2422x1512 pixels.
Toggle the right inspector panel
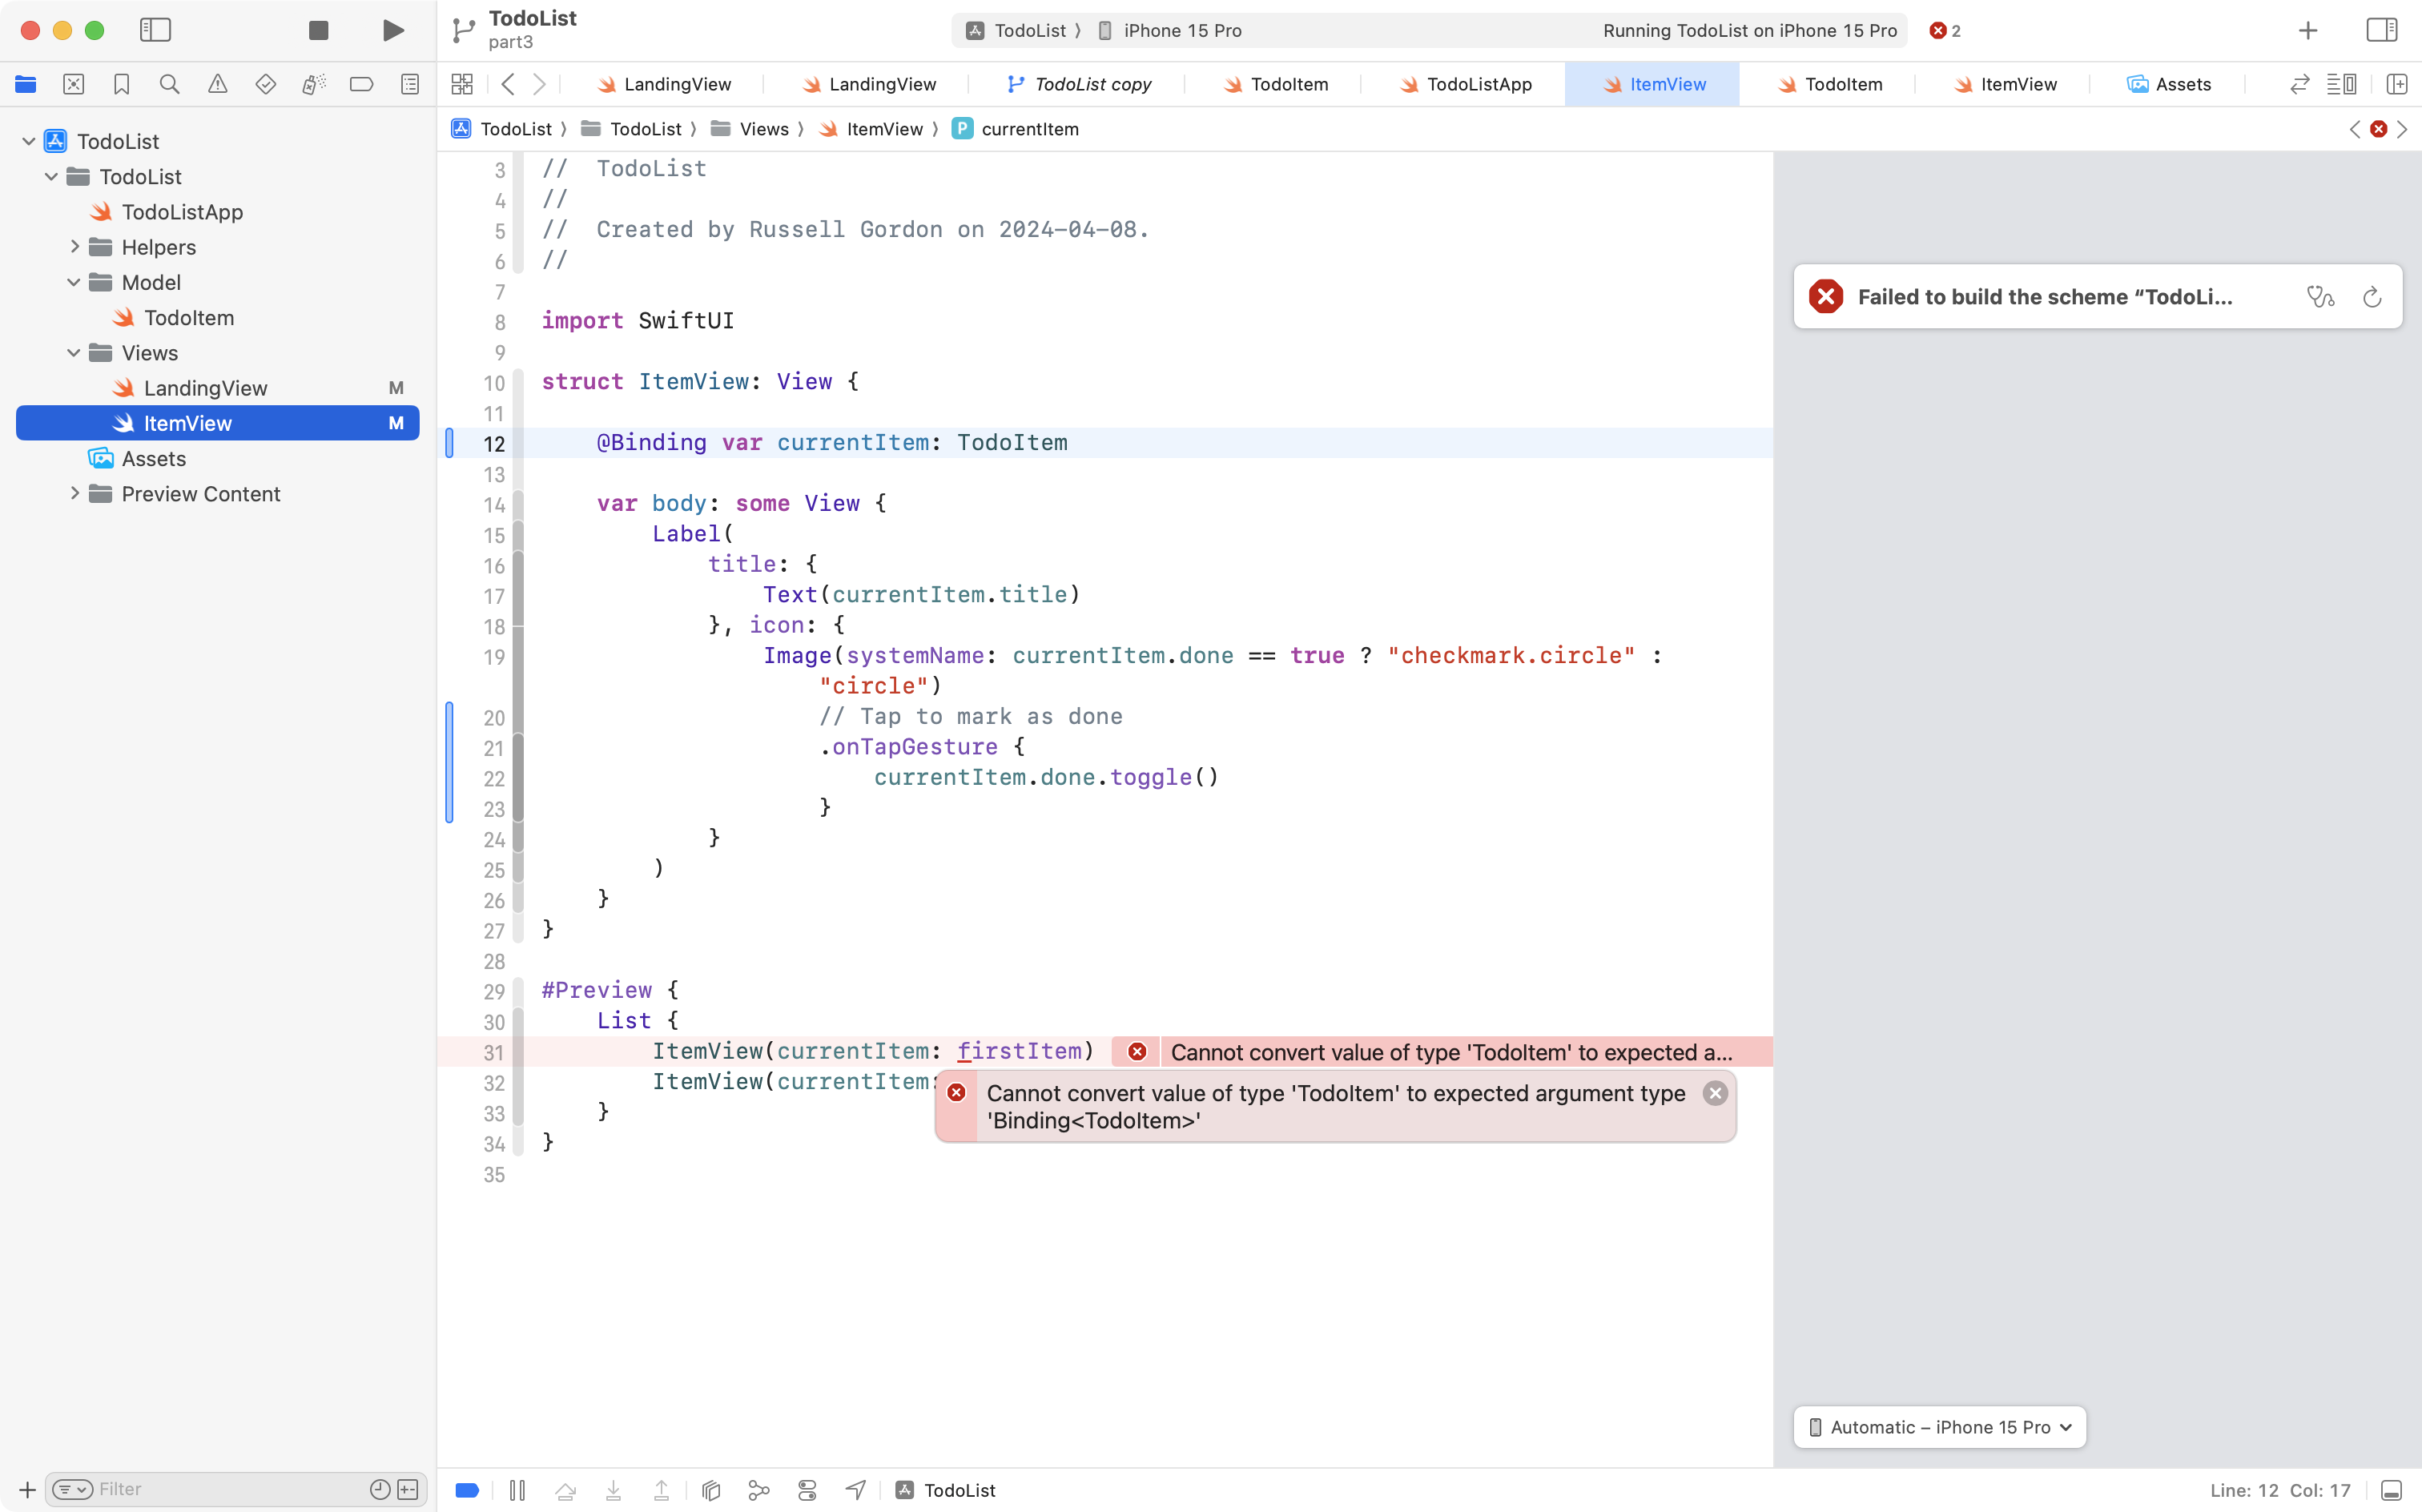tap(2381, 30)
